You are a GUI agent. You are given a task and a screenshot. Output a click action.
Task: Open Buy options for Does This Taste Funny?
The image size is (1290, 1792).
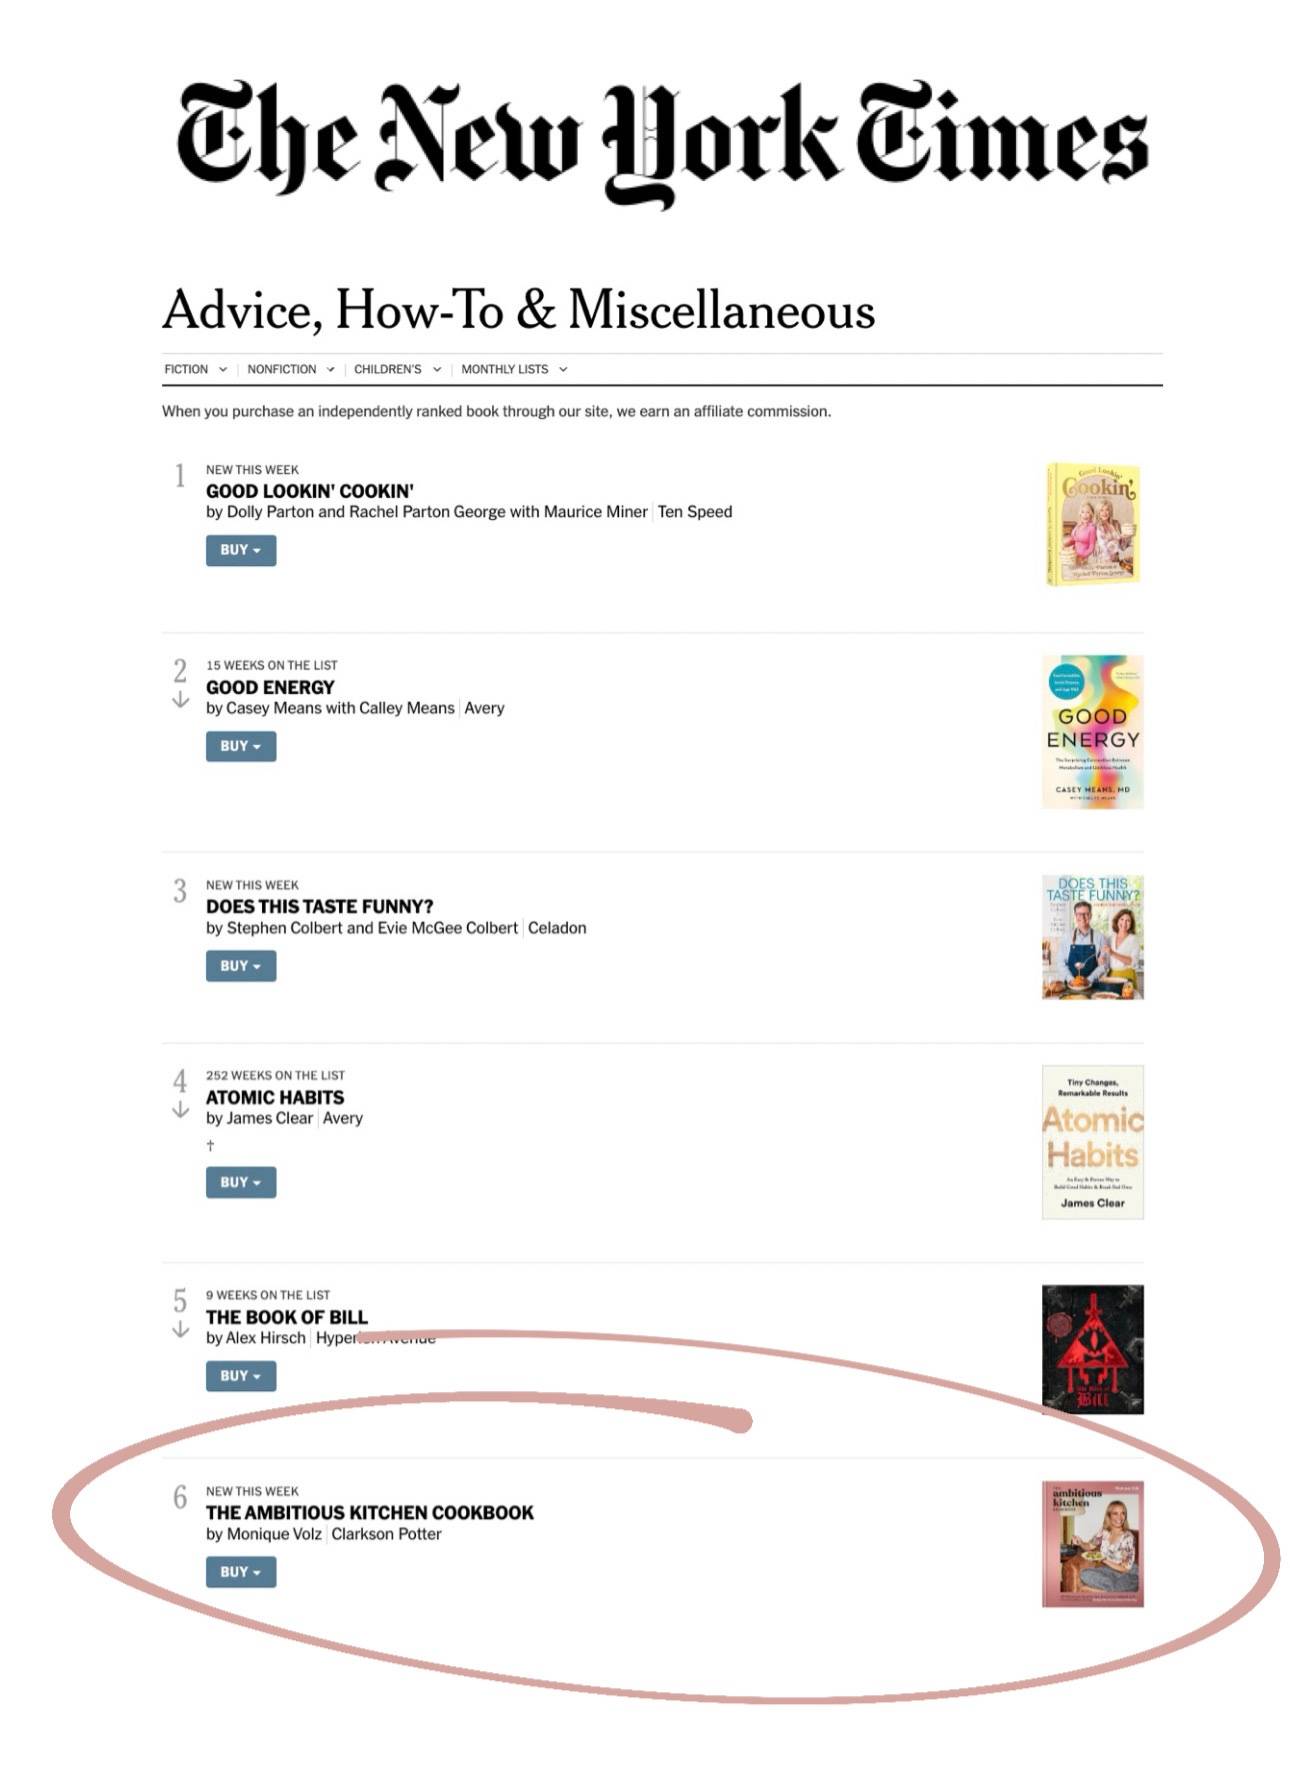point(241,966)
